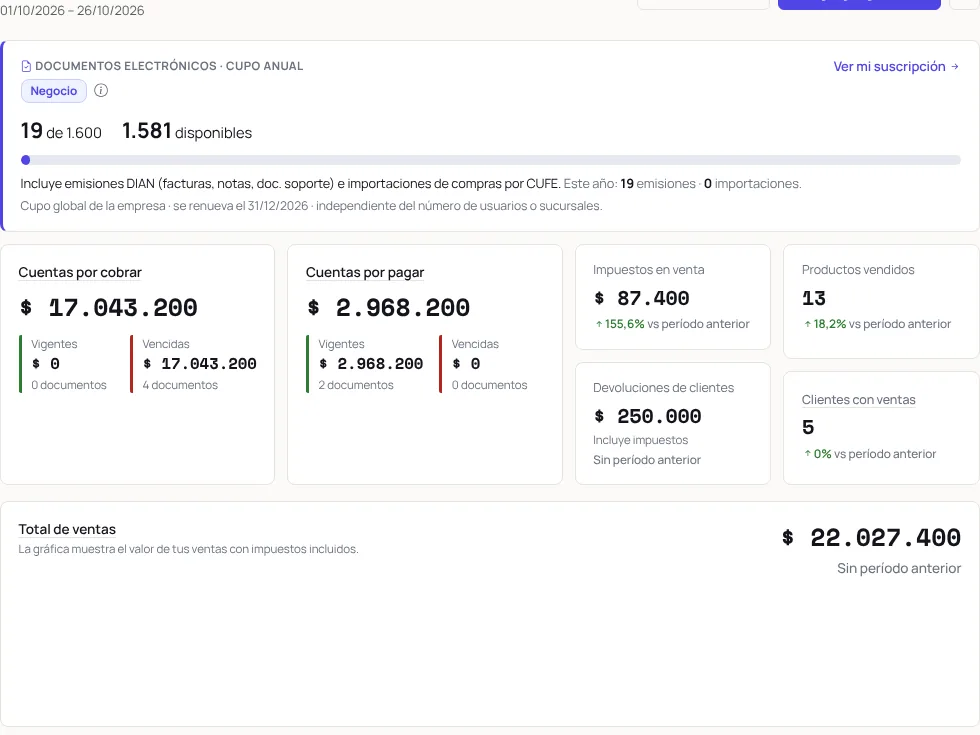This screenshot has height=735, width=980.
Task: Click the $ 87.400 tax amount
Action: [641, 299]
